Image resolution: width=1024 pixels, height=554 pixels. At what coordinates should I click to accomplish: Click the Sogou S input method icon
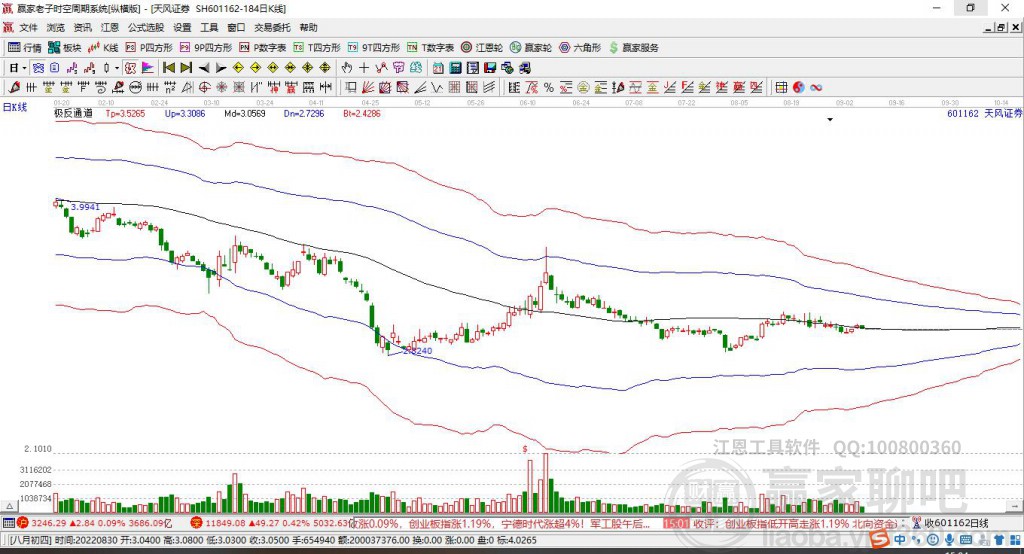tap(879, 539)
